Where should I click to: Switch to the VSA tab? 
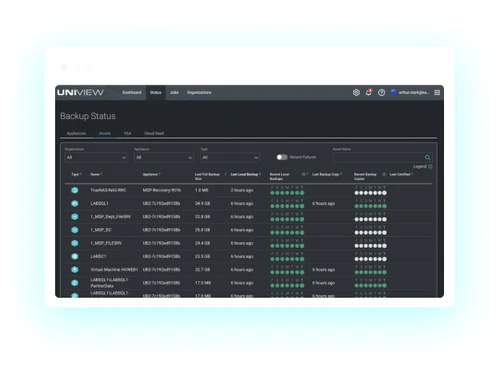coord(127,133)
